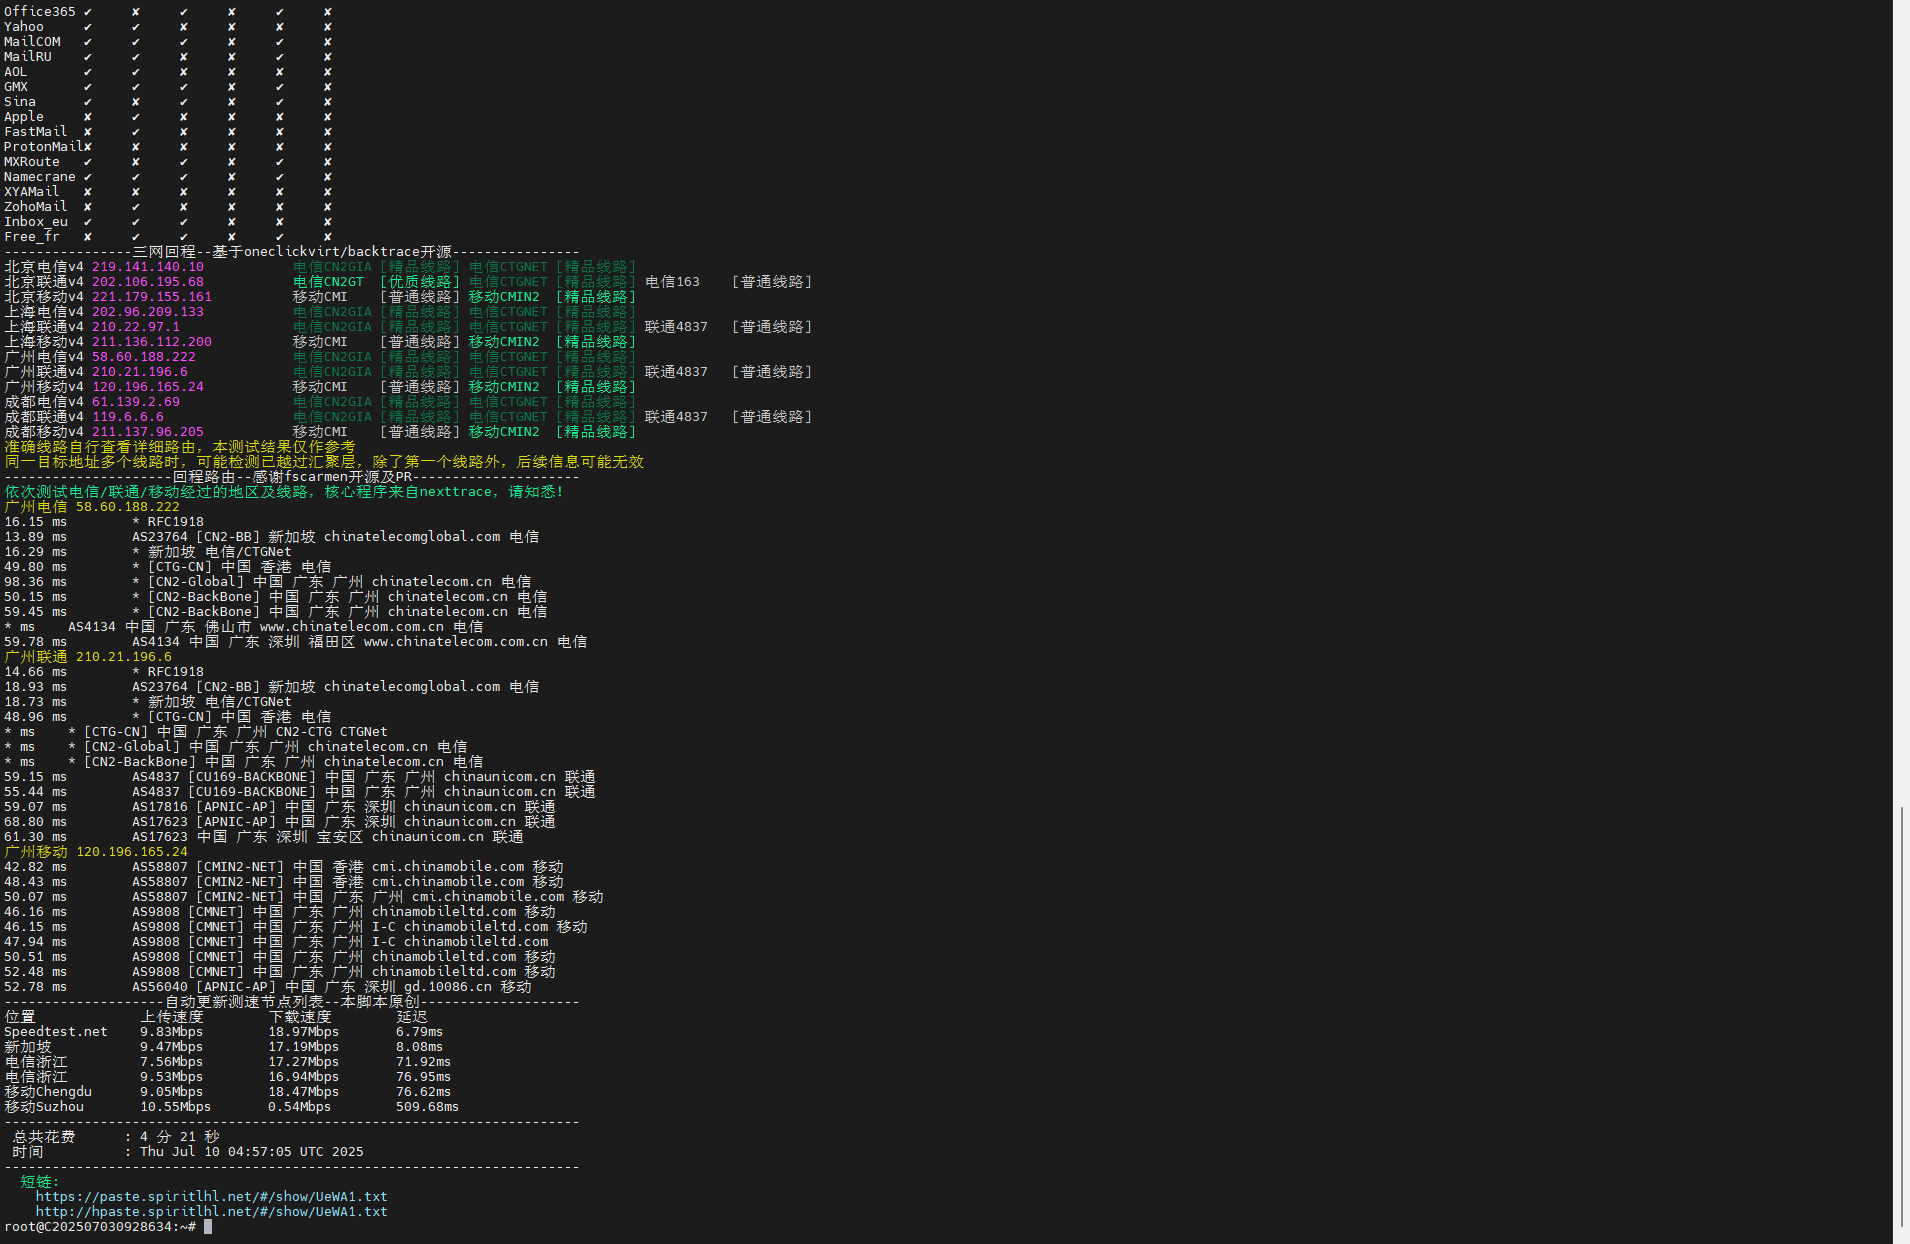Click the AS4134 佛山市 hop line

point(244,626)
